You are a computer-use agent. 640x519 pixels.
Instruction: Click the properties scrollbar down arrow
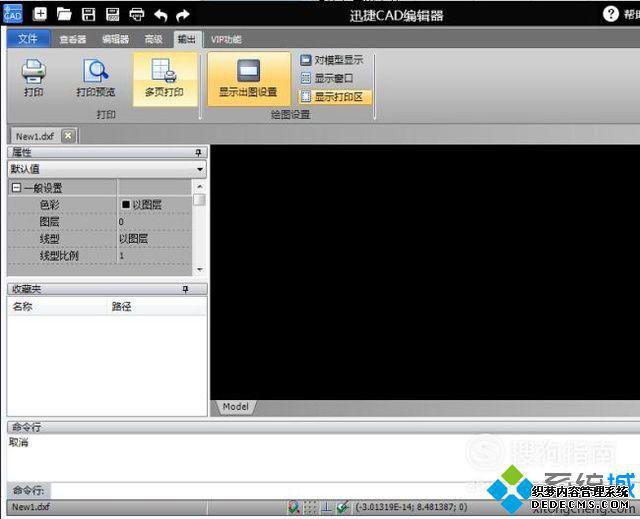point(200,269)
